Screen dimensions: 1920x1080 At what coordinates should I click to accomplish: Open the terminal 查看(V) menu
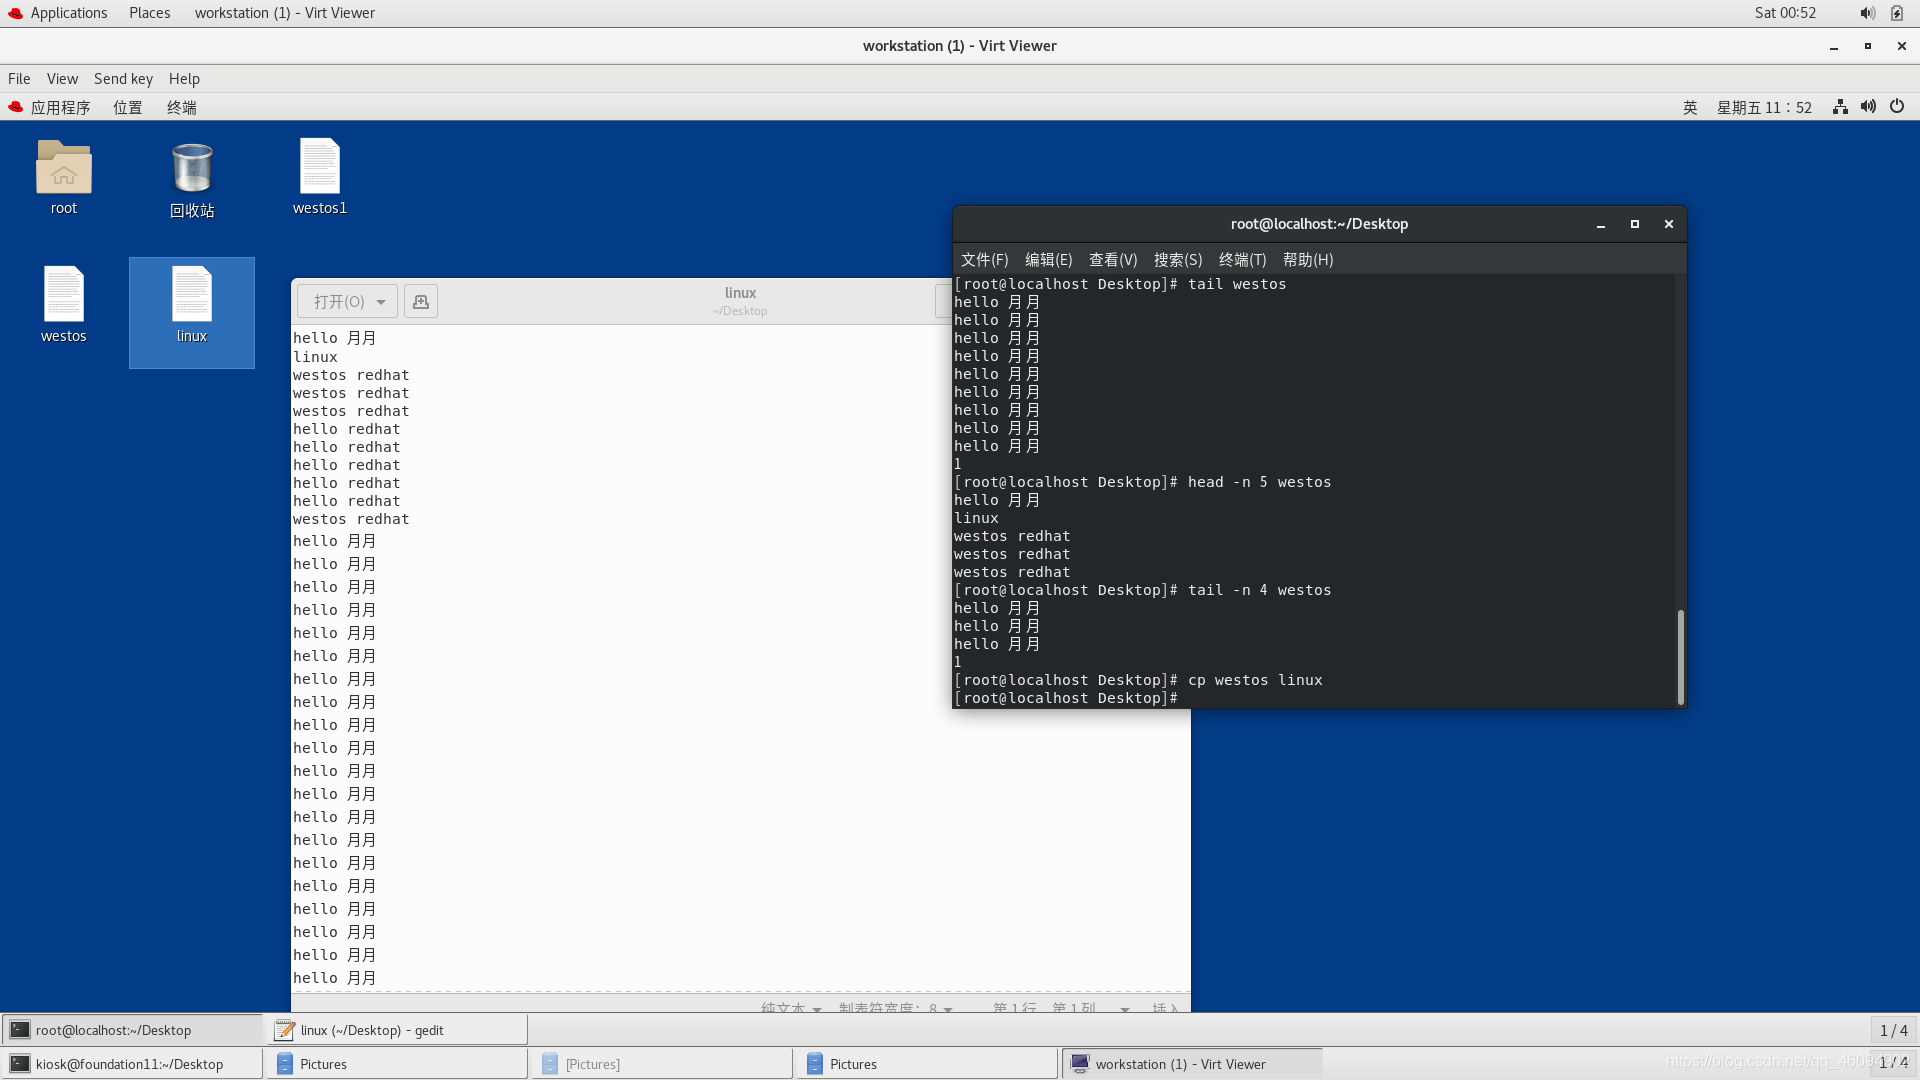pyautogui.click(x=1113, y=259)
